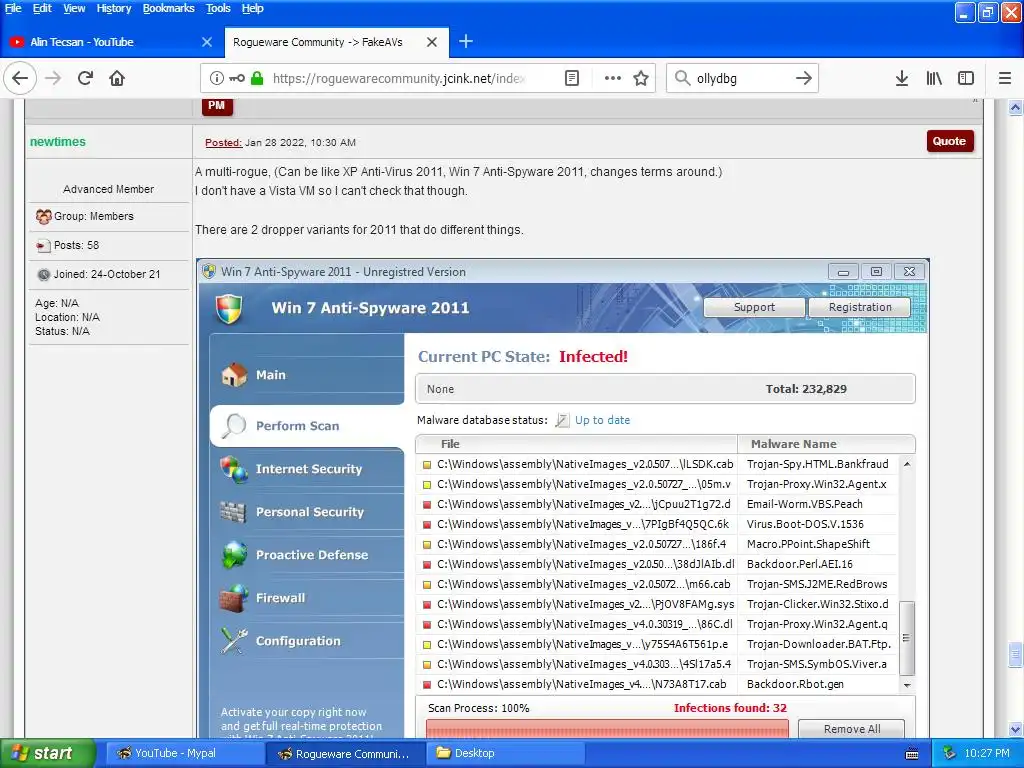Open the Help menu
The height and width of the screenshot is (768, 1024).
click(253, 8)
